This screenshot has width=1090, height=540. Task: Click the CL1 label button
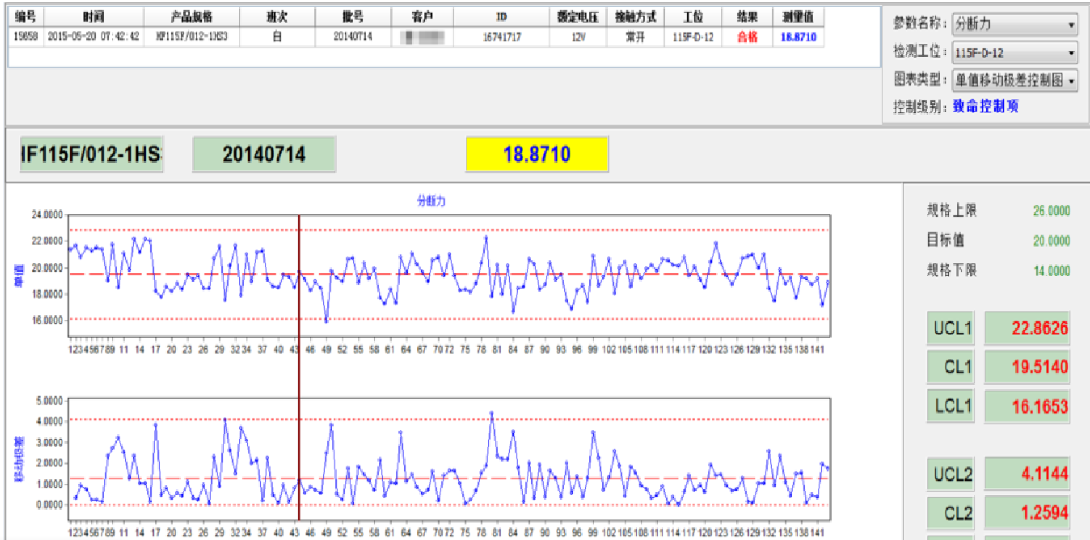(x=951, y=367)
